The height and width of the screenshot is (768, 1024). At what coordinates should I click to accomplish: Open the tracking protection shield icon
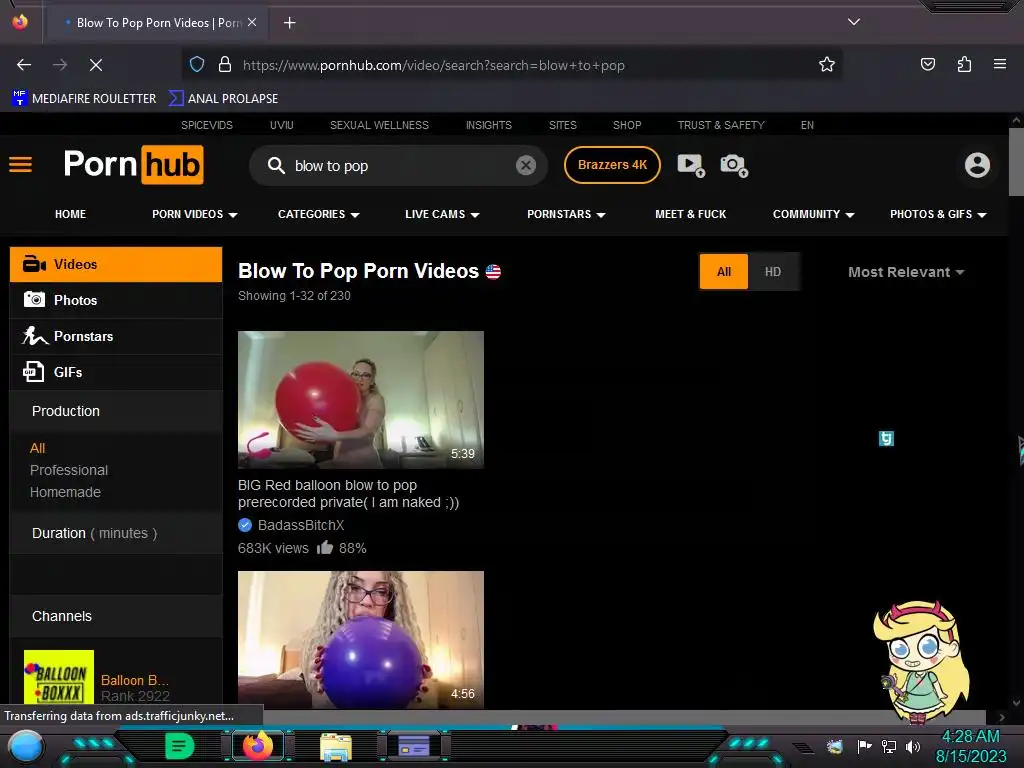(x=197, y=65)
